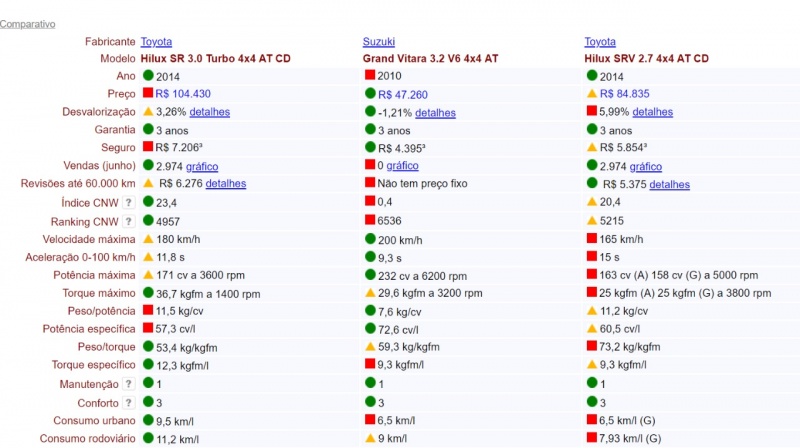Open Toyota manufacturer link for Hilux SRV
The image size is (800, 448).
tap(600, 41)
